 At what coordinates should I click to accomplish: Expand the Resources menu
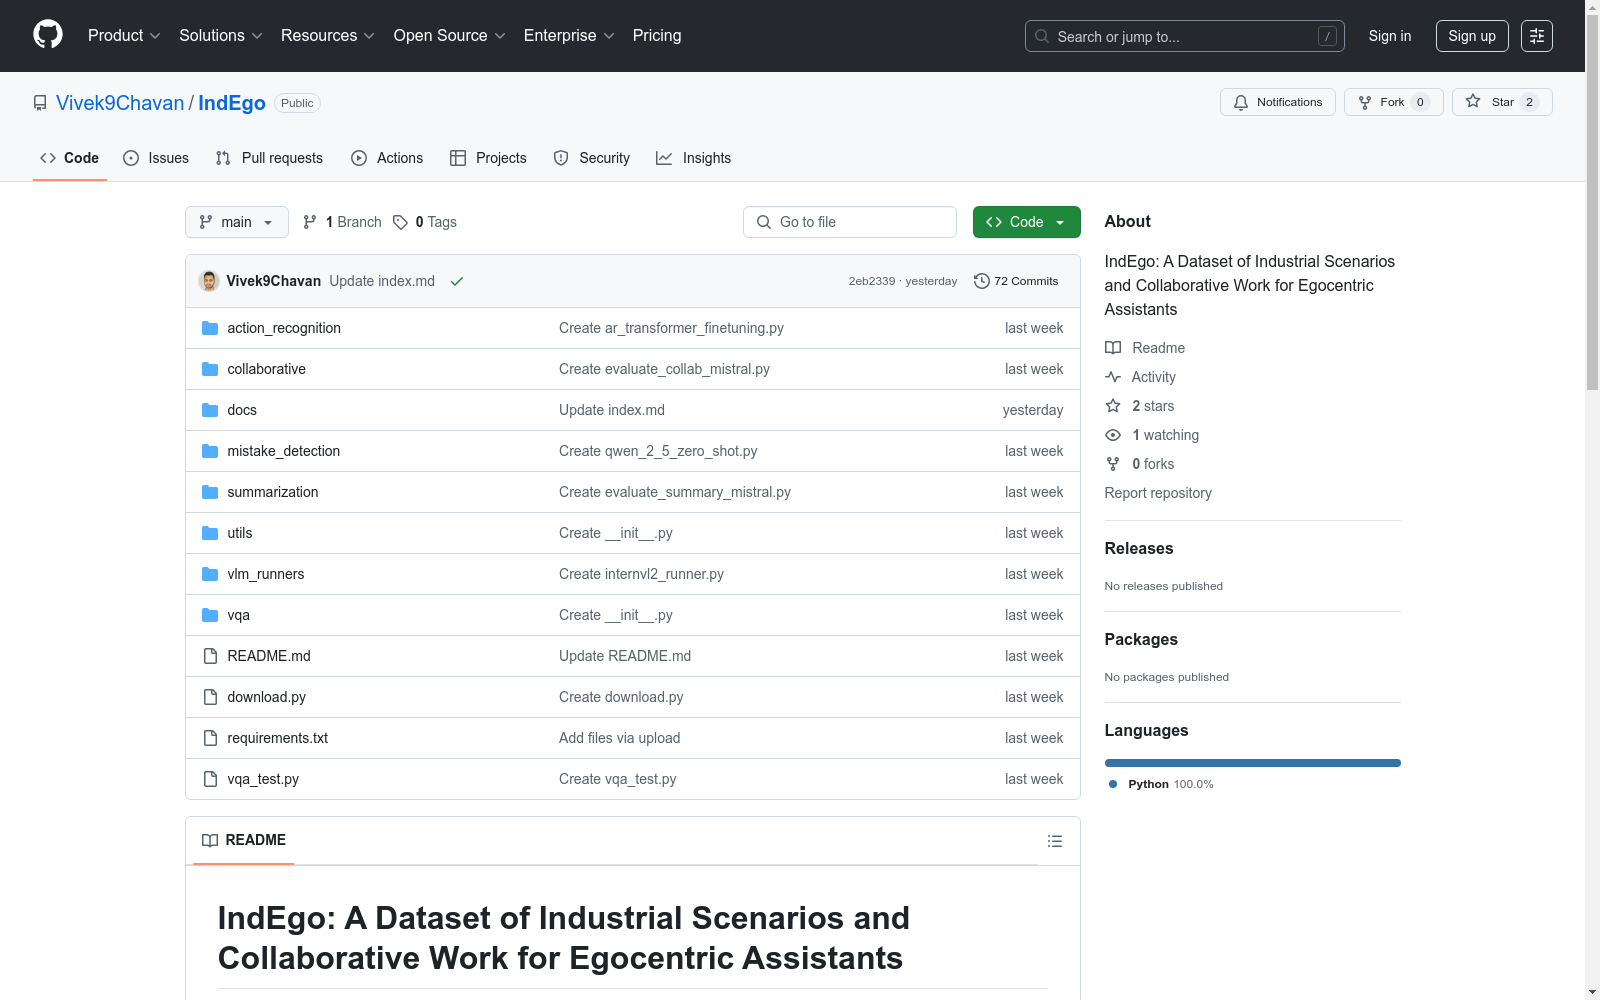[328, 36]
